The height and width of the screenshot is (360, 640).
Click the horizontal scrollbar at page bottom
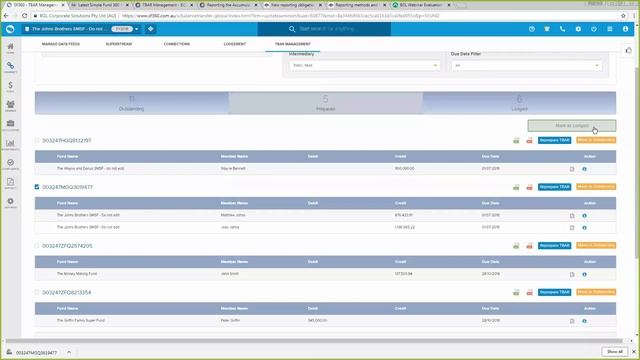[313, 340]
